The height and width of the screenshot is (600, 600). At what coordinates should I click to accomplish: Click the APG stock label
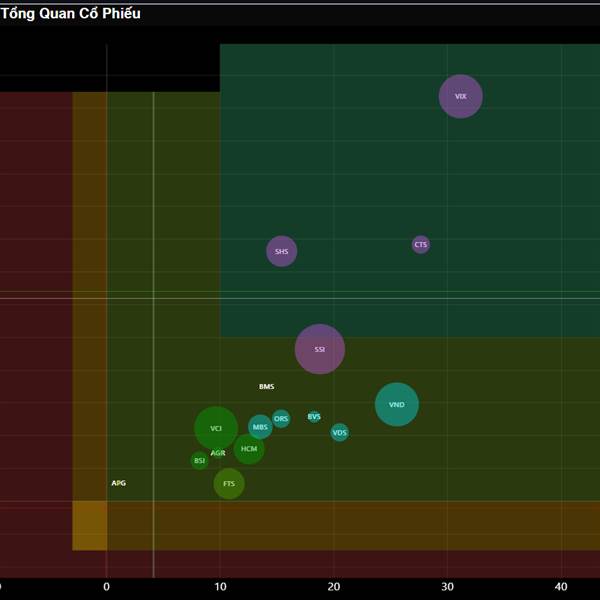[119, 483]
